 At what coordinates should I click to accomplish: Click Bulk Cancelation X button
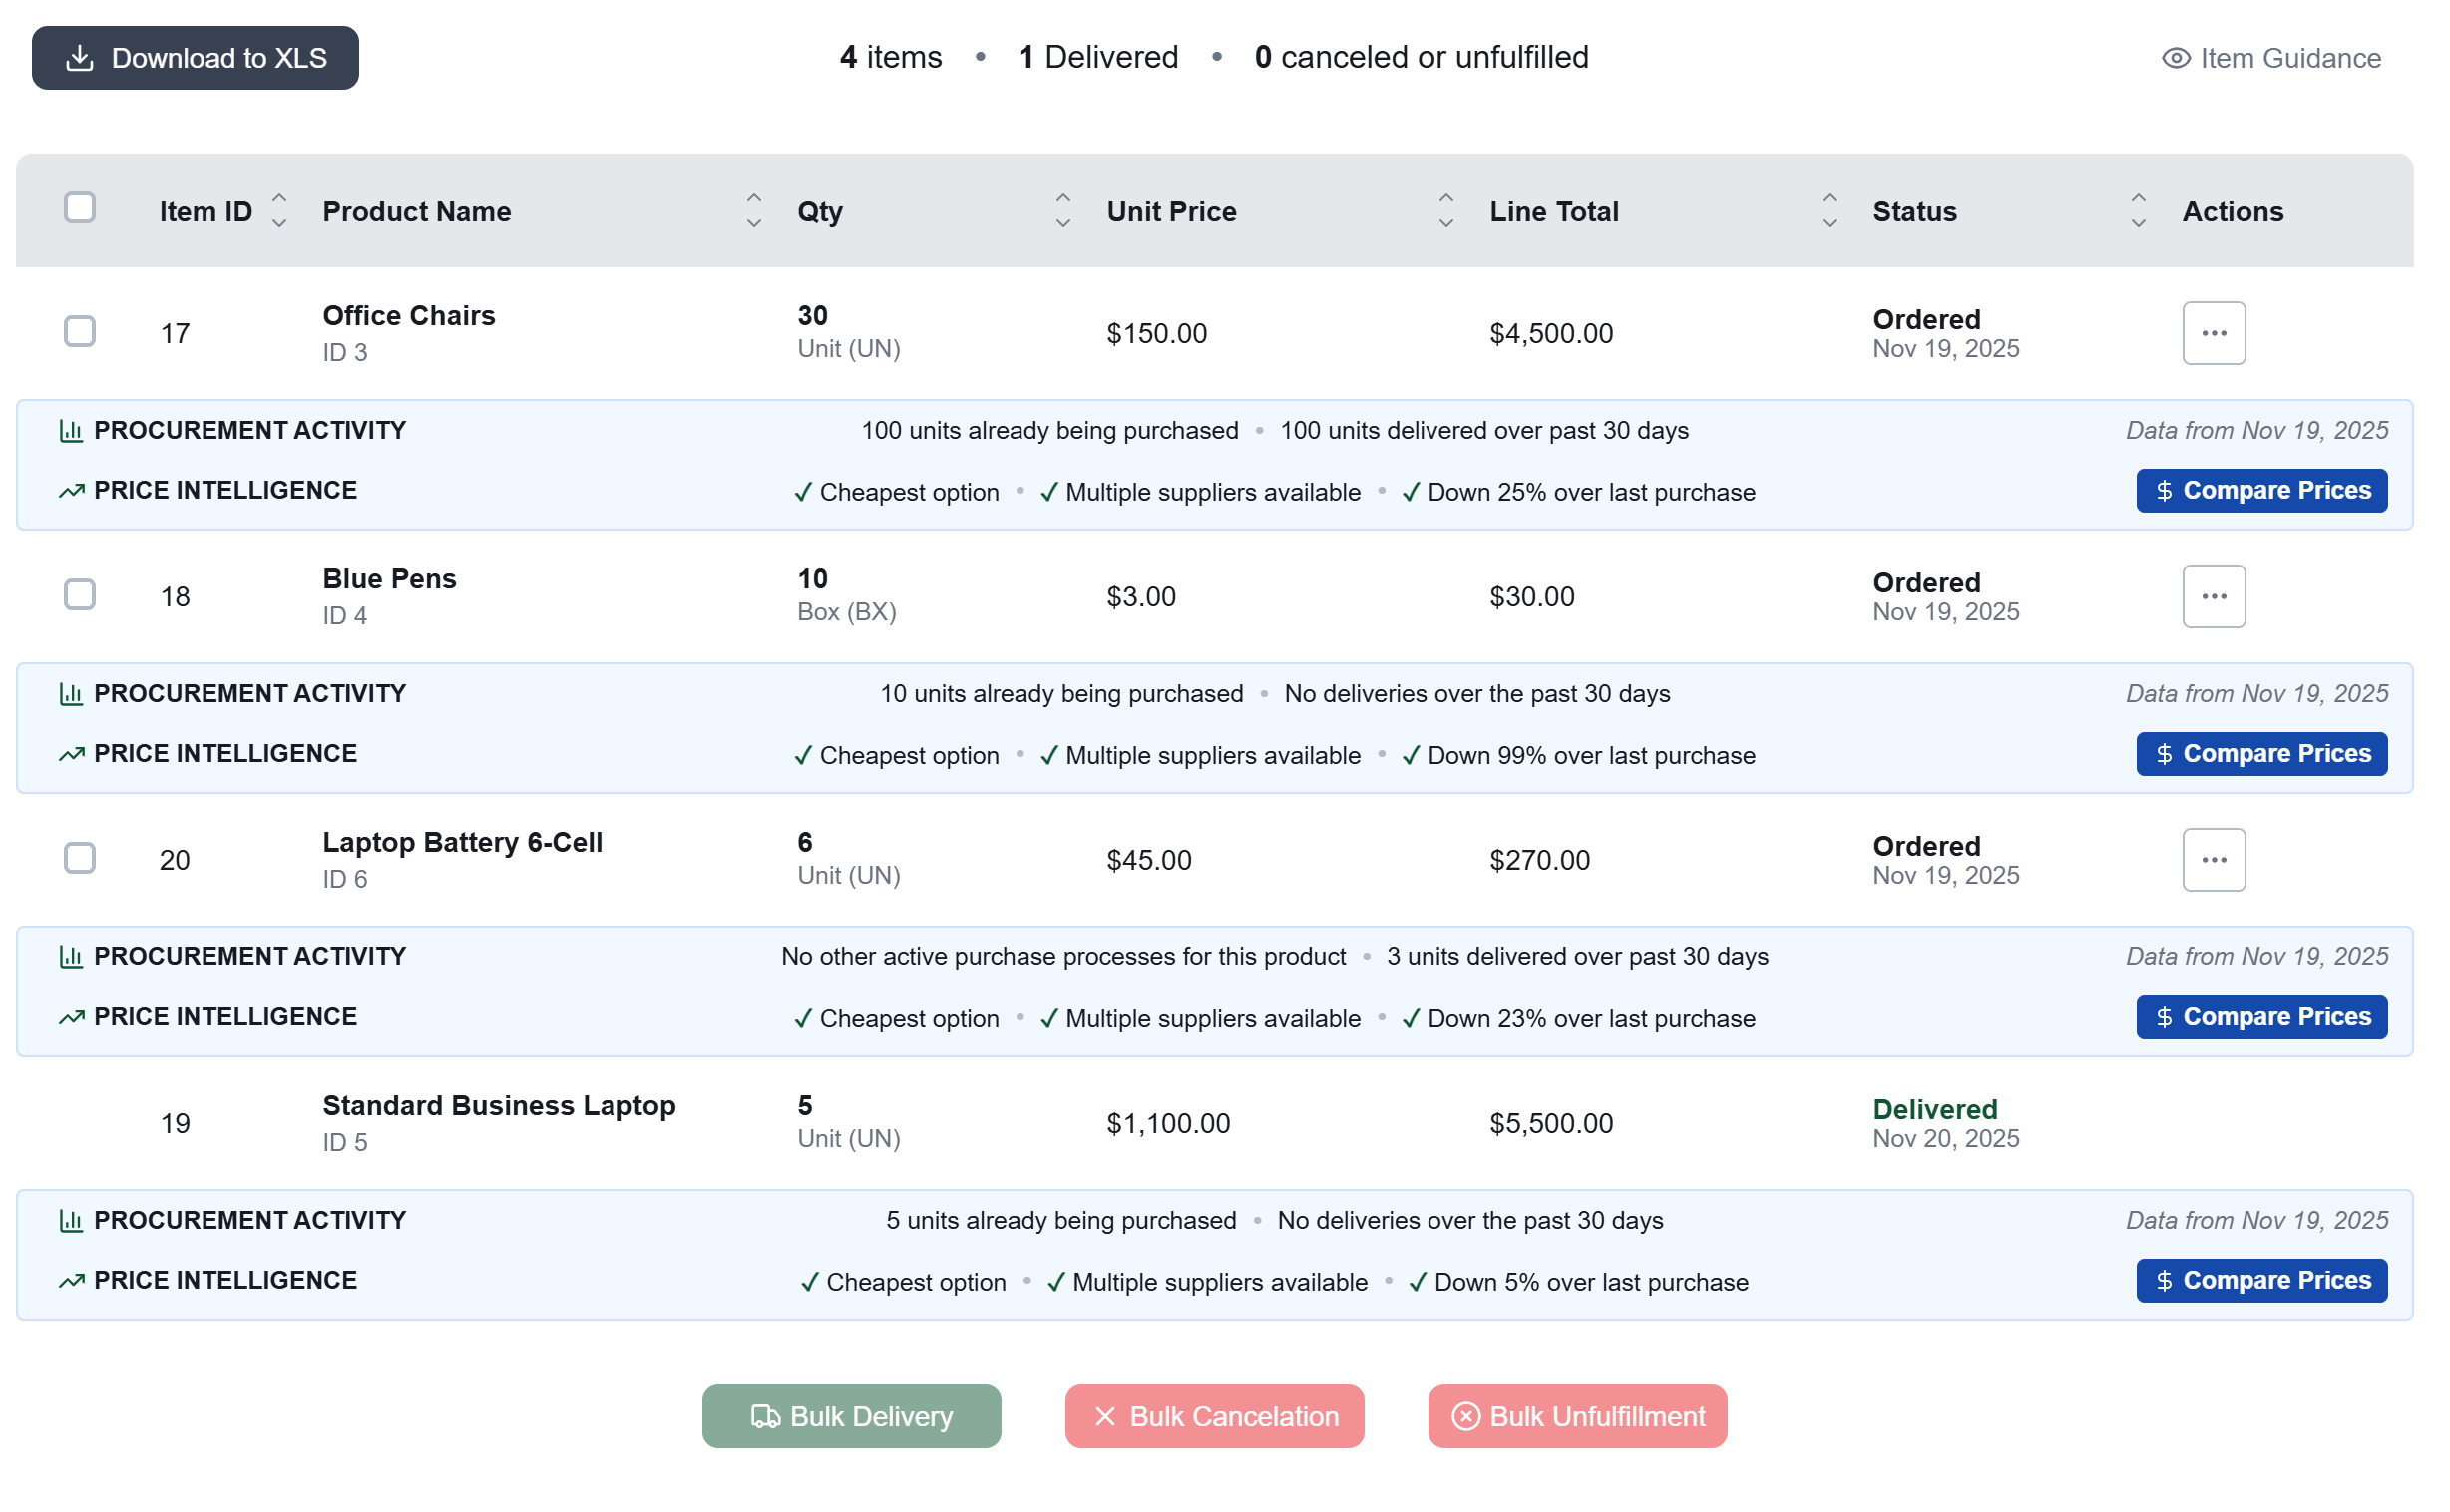pyautogui.click(x=1215, y=1417)
